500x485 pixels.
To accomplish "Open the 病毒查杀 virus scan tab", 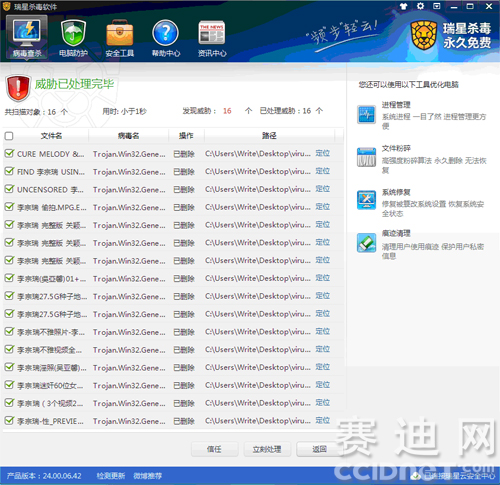I will click(27, 38).
